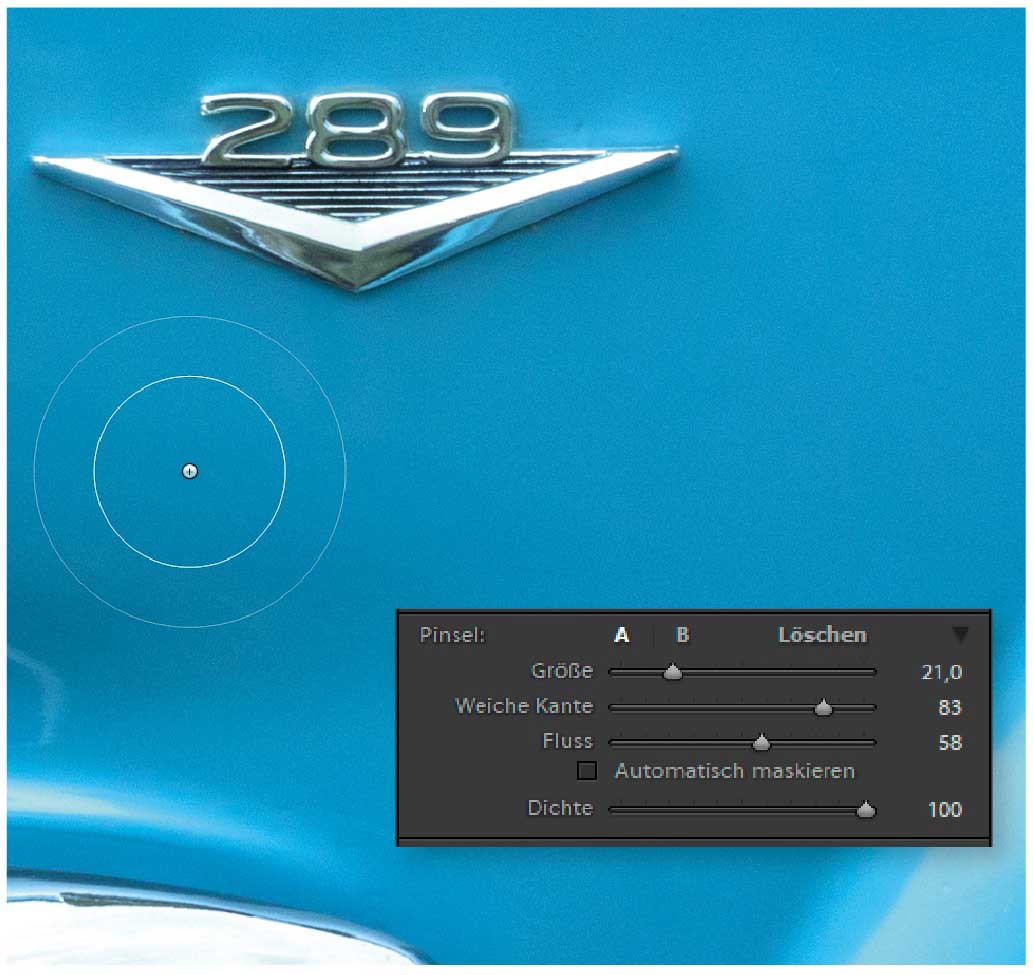
Task: Select brush preset A
Action: click(621, 635)
